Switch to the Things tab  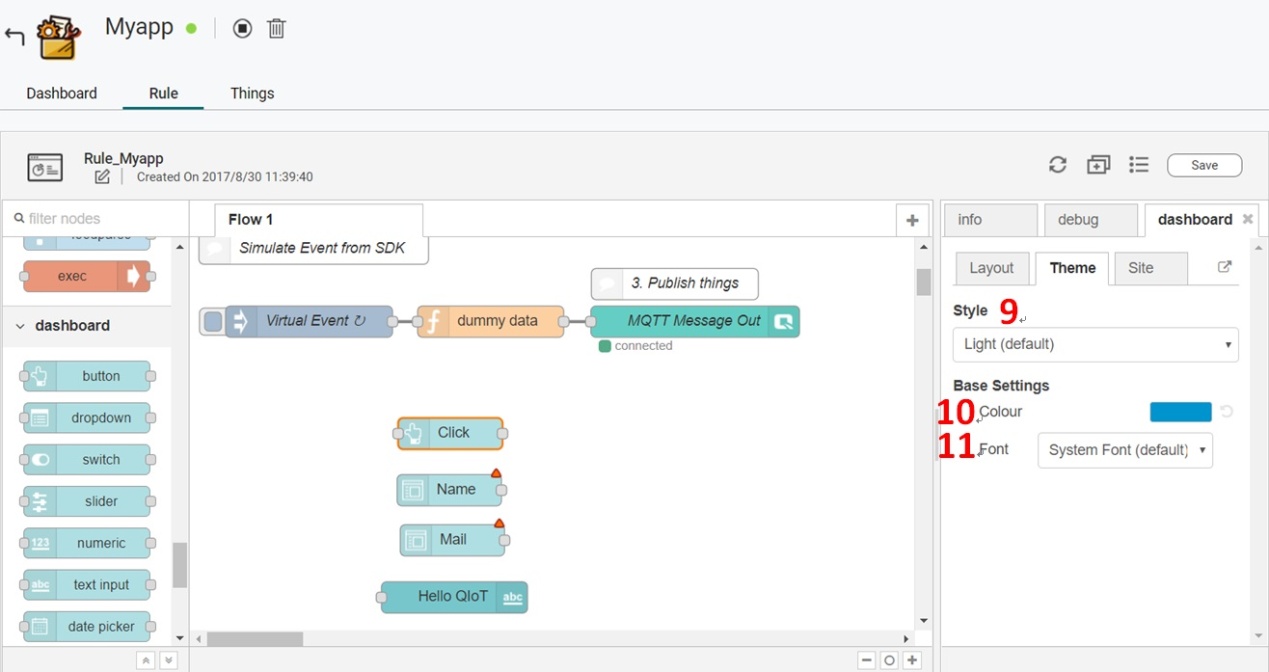click(x=252, y=93)
